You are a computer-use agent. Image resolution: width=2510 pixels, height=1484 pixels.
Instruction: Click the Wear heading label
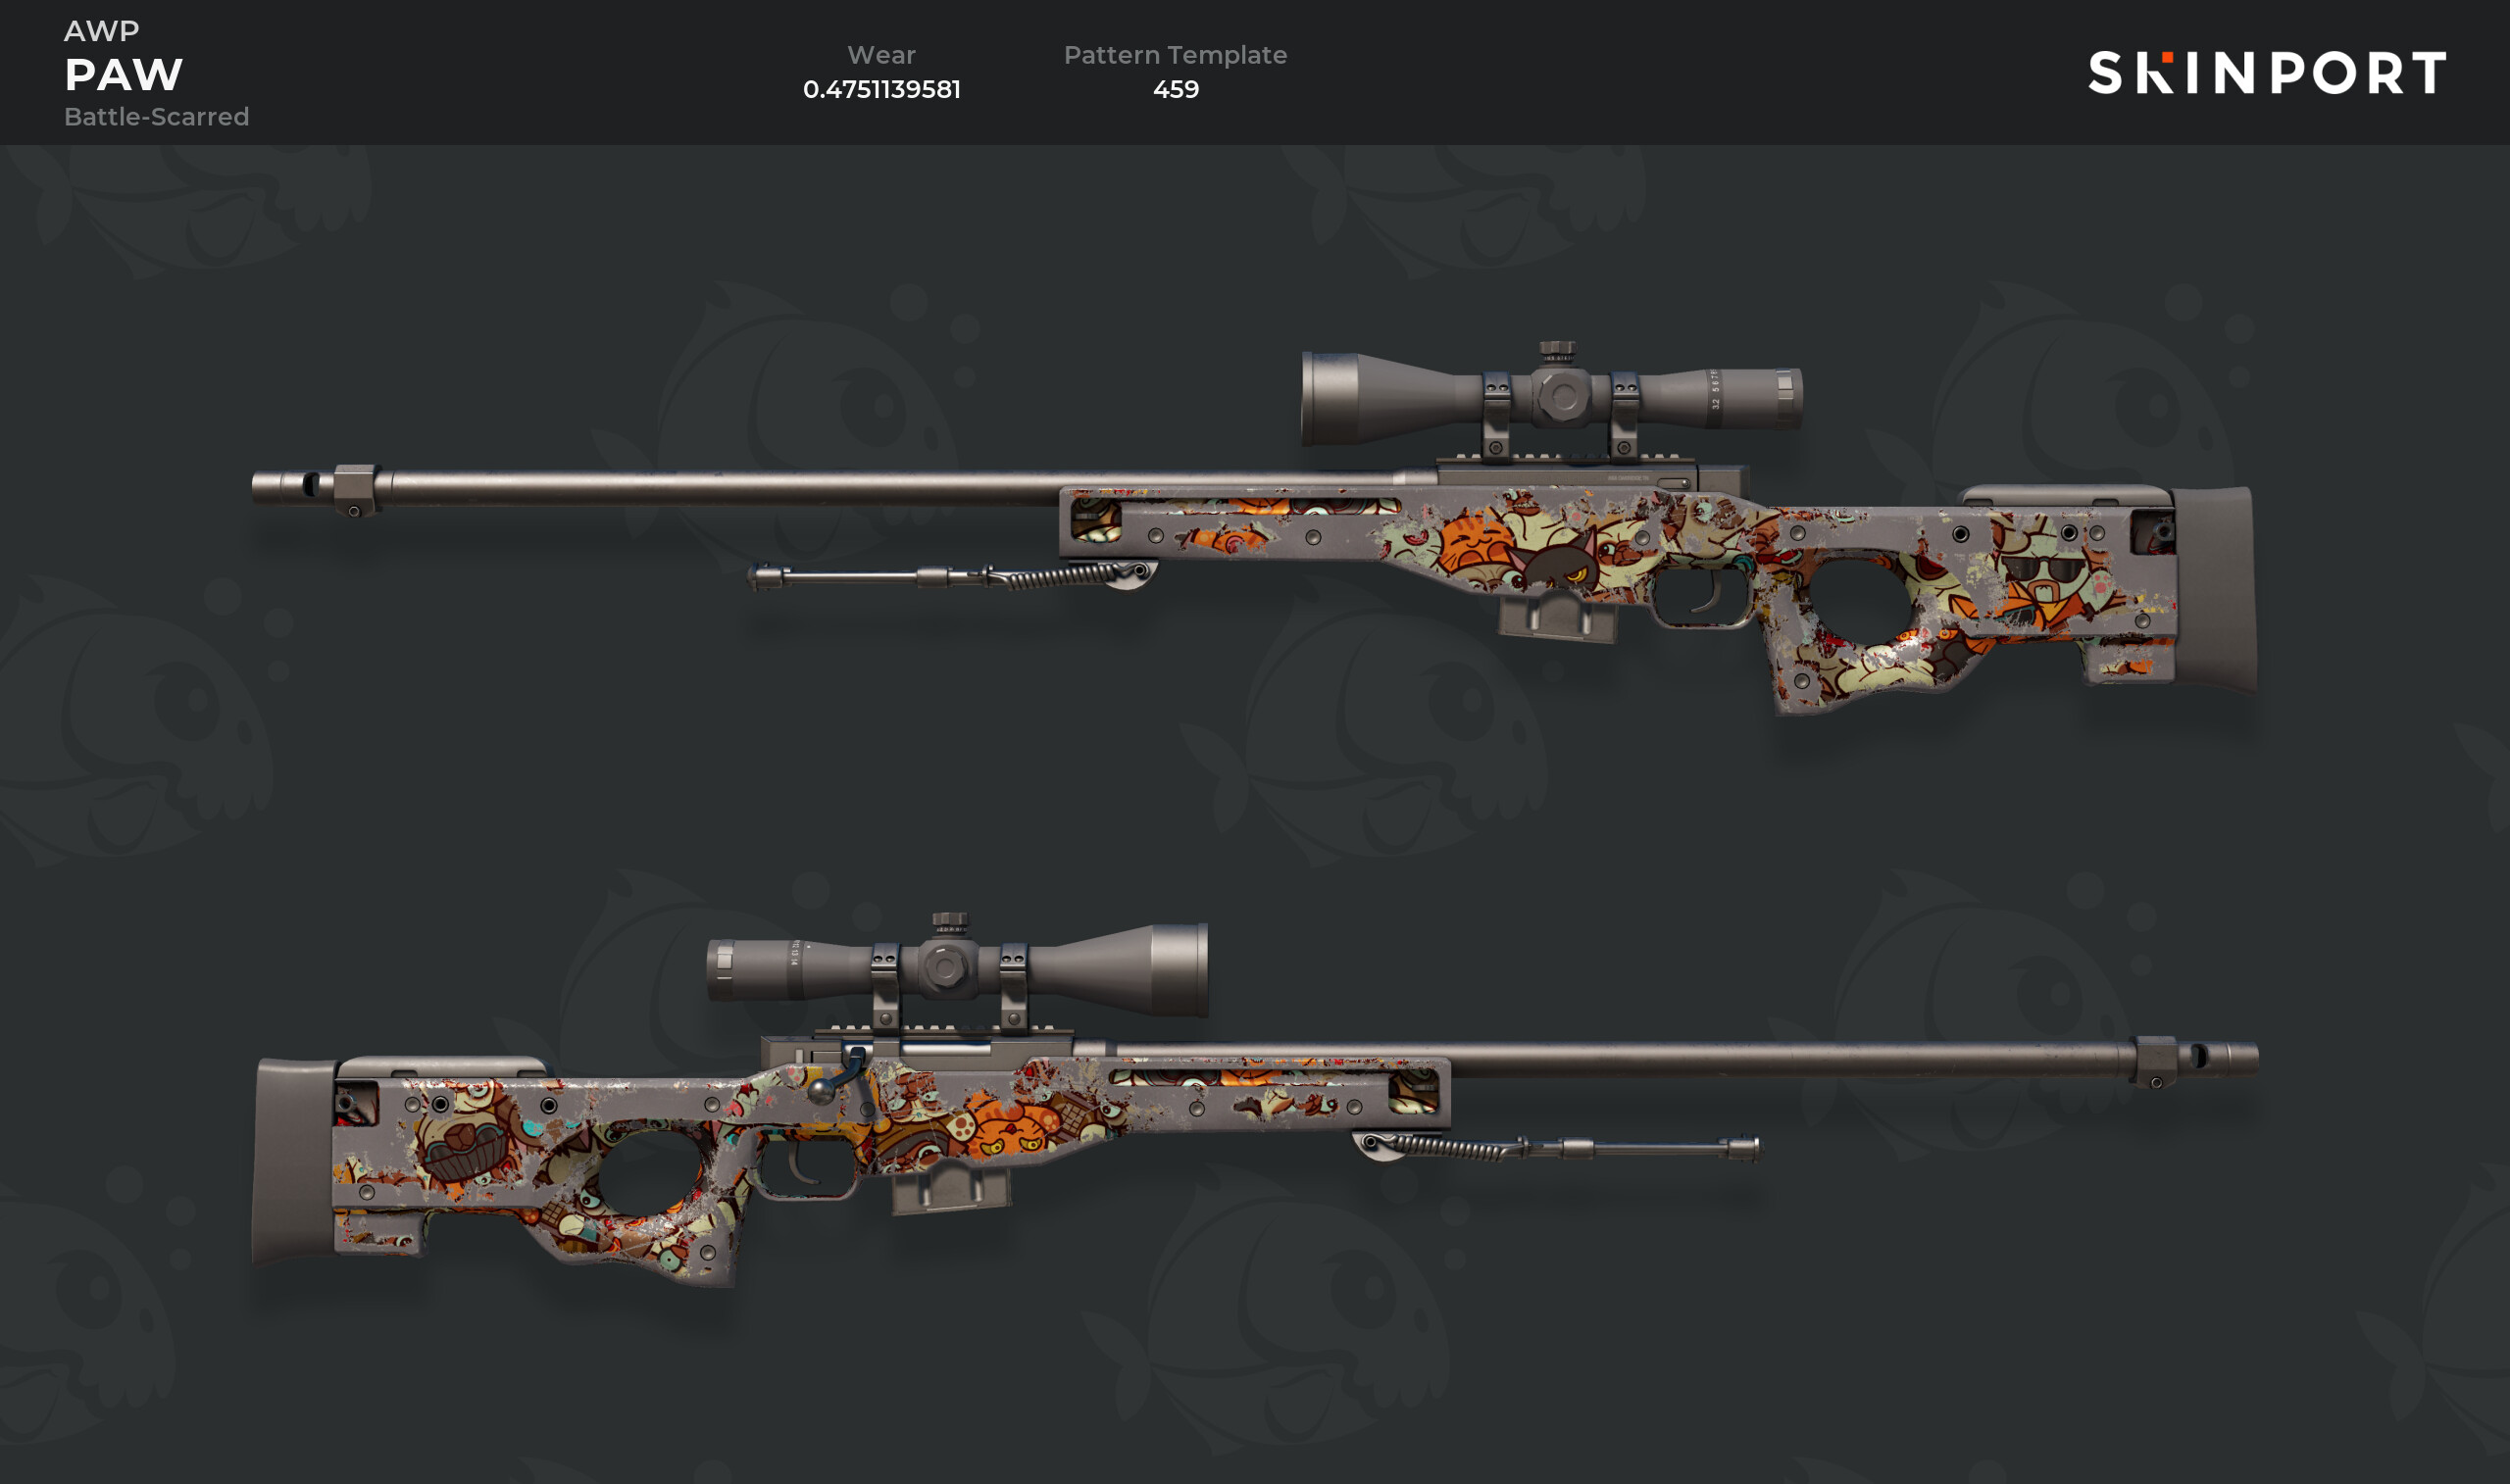coord(881,55)
